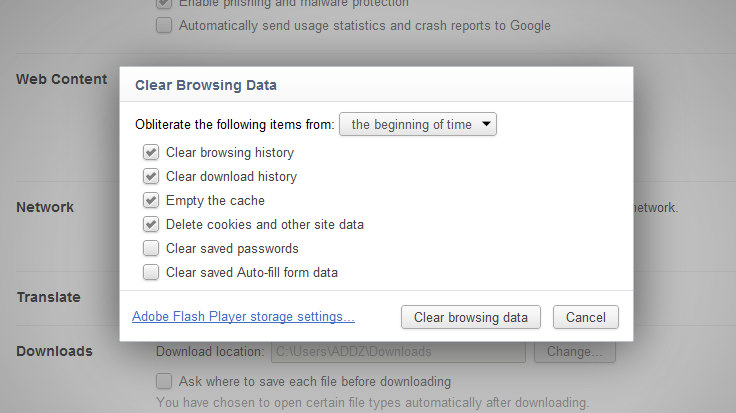The width and height of the screenshot is (736, 413).
Task: Click the Download location path field
Action: tap(395, 352)
